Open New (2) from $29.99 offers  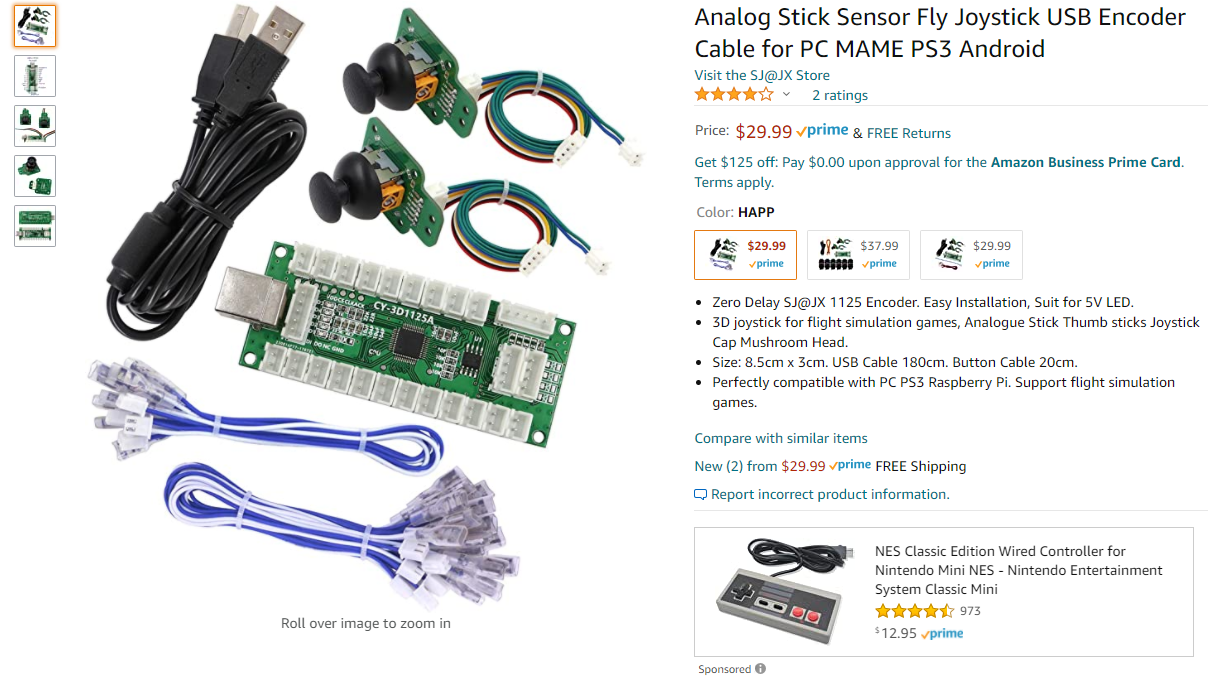coord(760,466)
